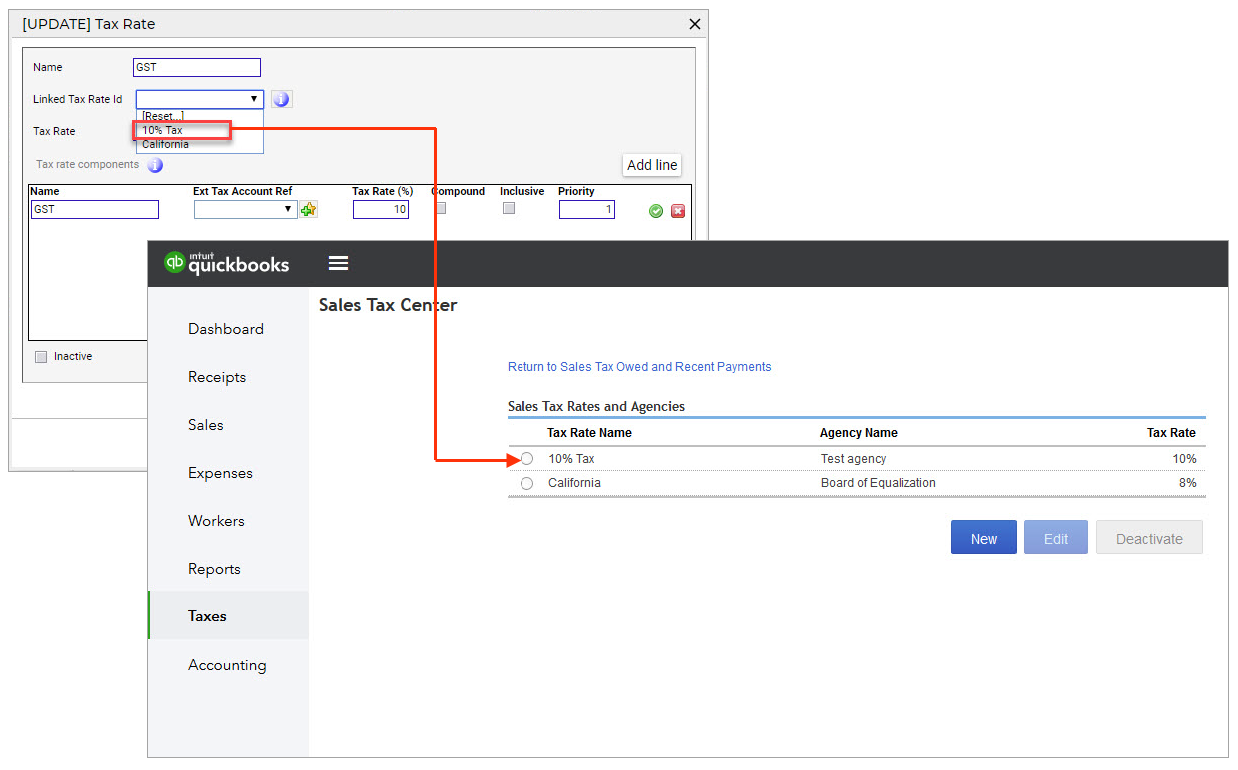Choose 10% Tax in the dropdown list
Viewport: 1238px width, 770px height.
(x=182, y=130)
